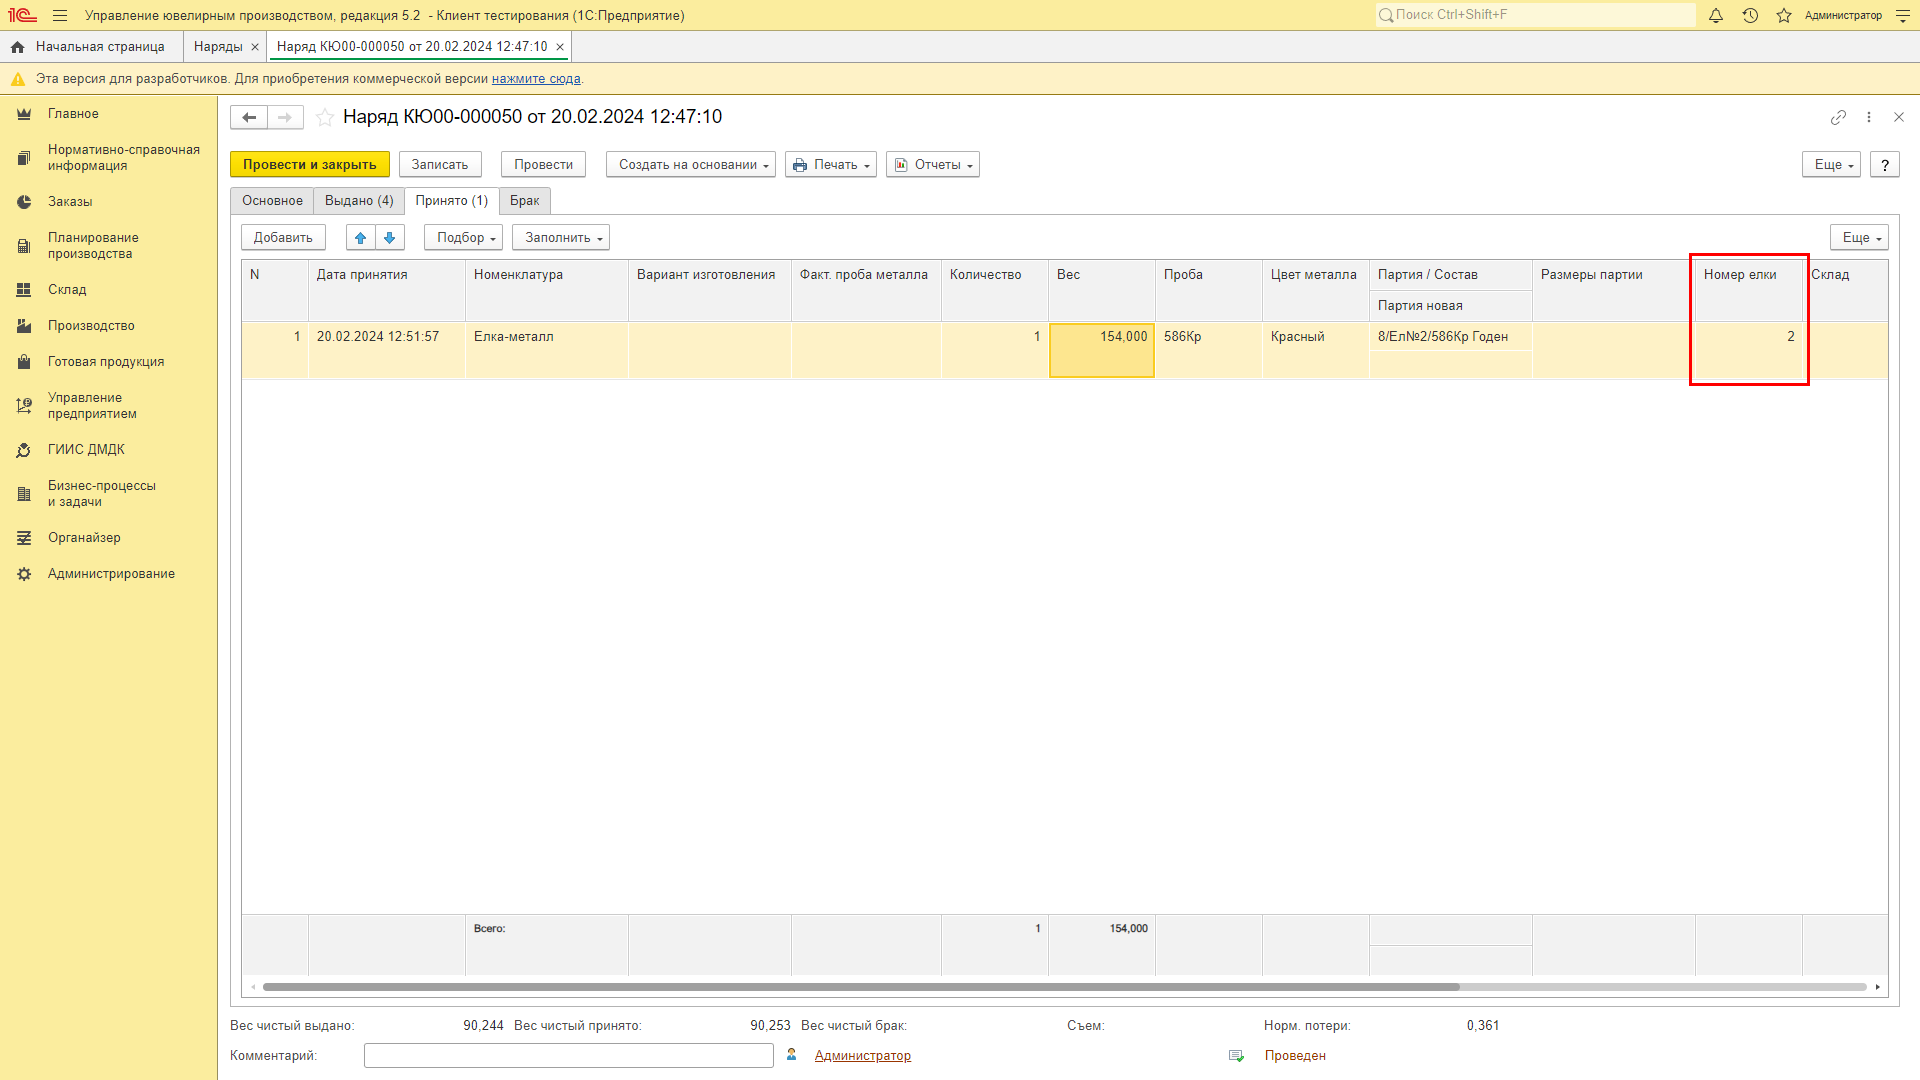The height and width of the screenshot is (1080, 1920).
Task: Switch to the Основное tab
Action: 272,201
